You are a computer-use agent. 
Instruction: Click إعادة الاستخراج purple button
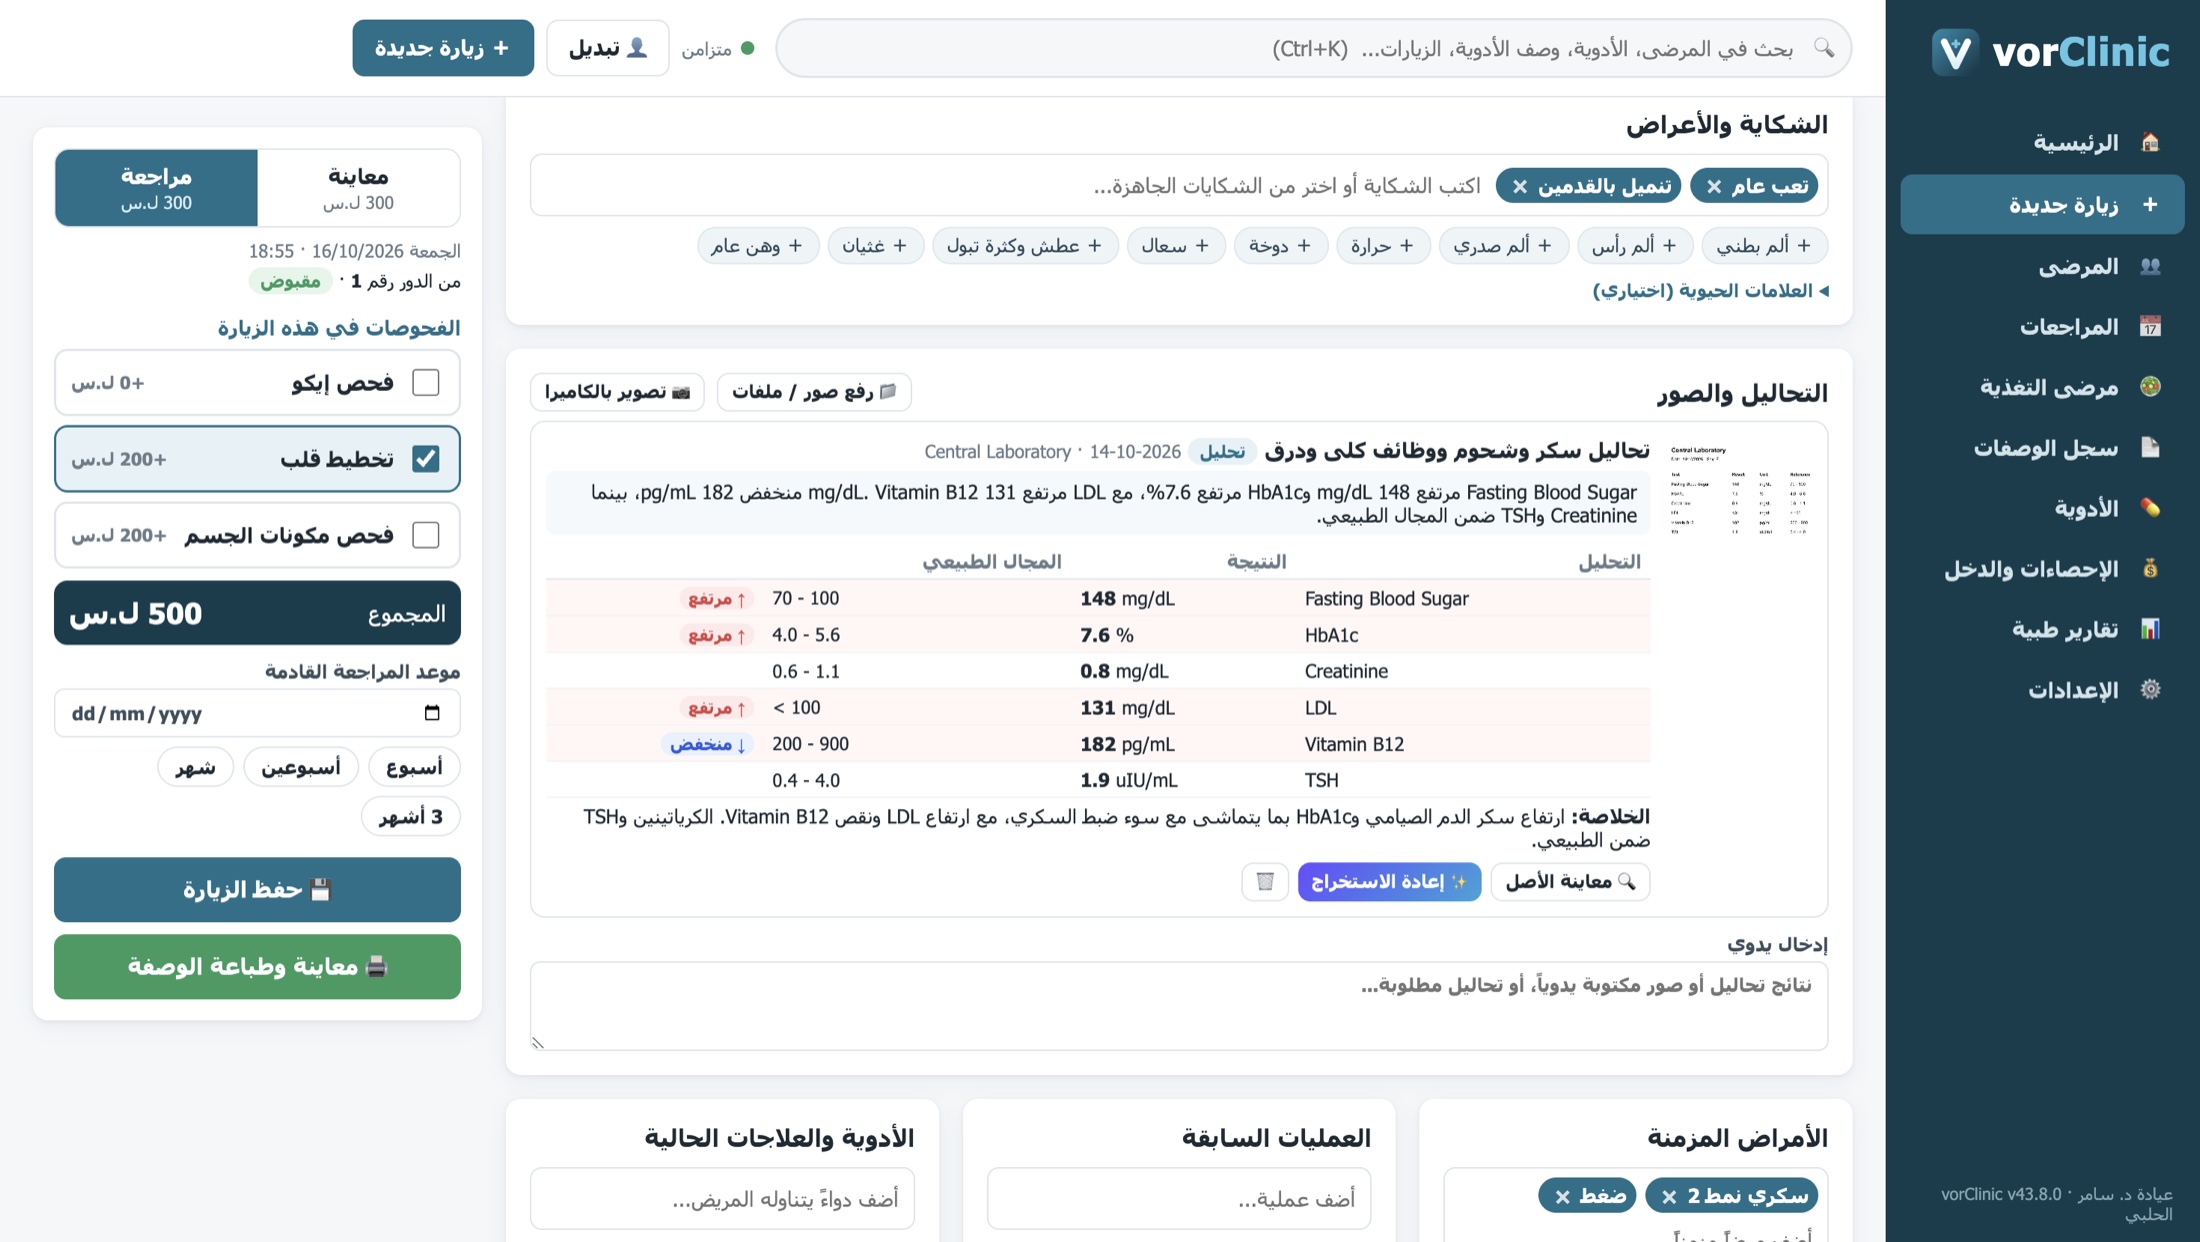click(x=1389, y=881)
